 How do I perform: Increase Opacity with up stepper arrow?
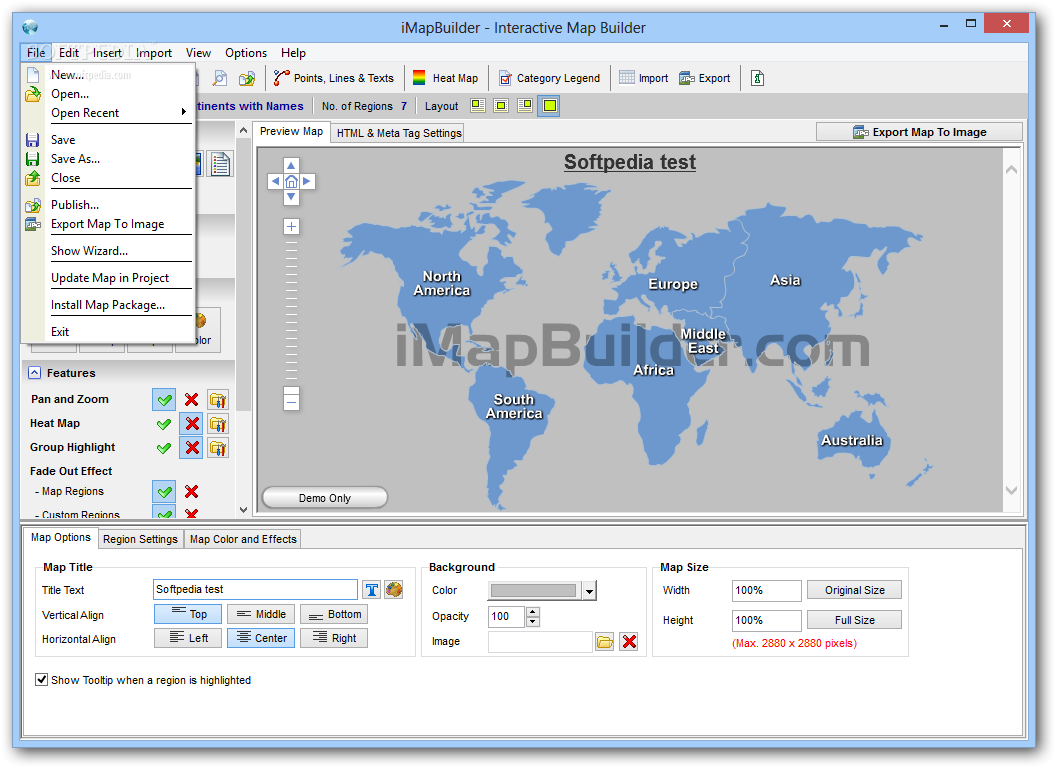(x=533, y=612)
